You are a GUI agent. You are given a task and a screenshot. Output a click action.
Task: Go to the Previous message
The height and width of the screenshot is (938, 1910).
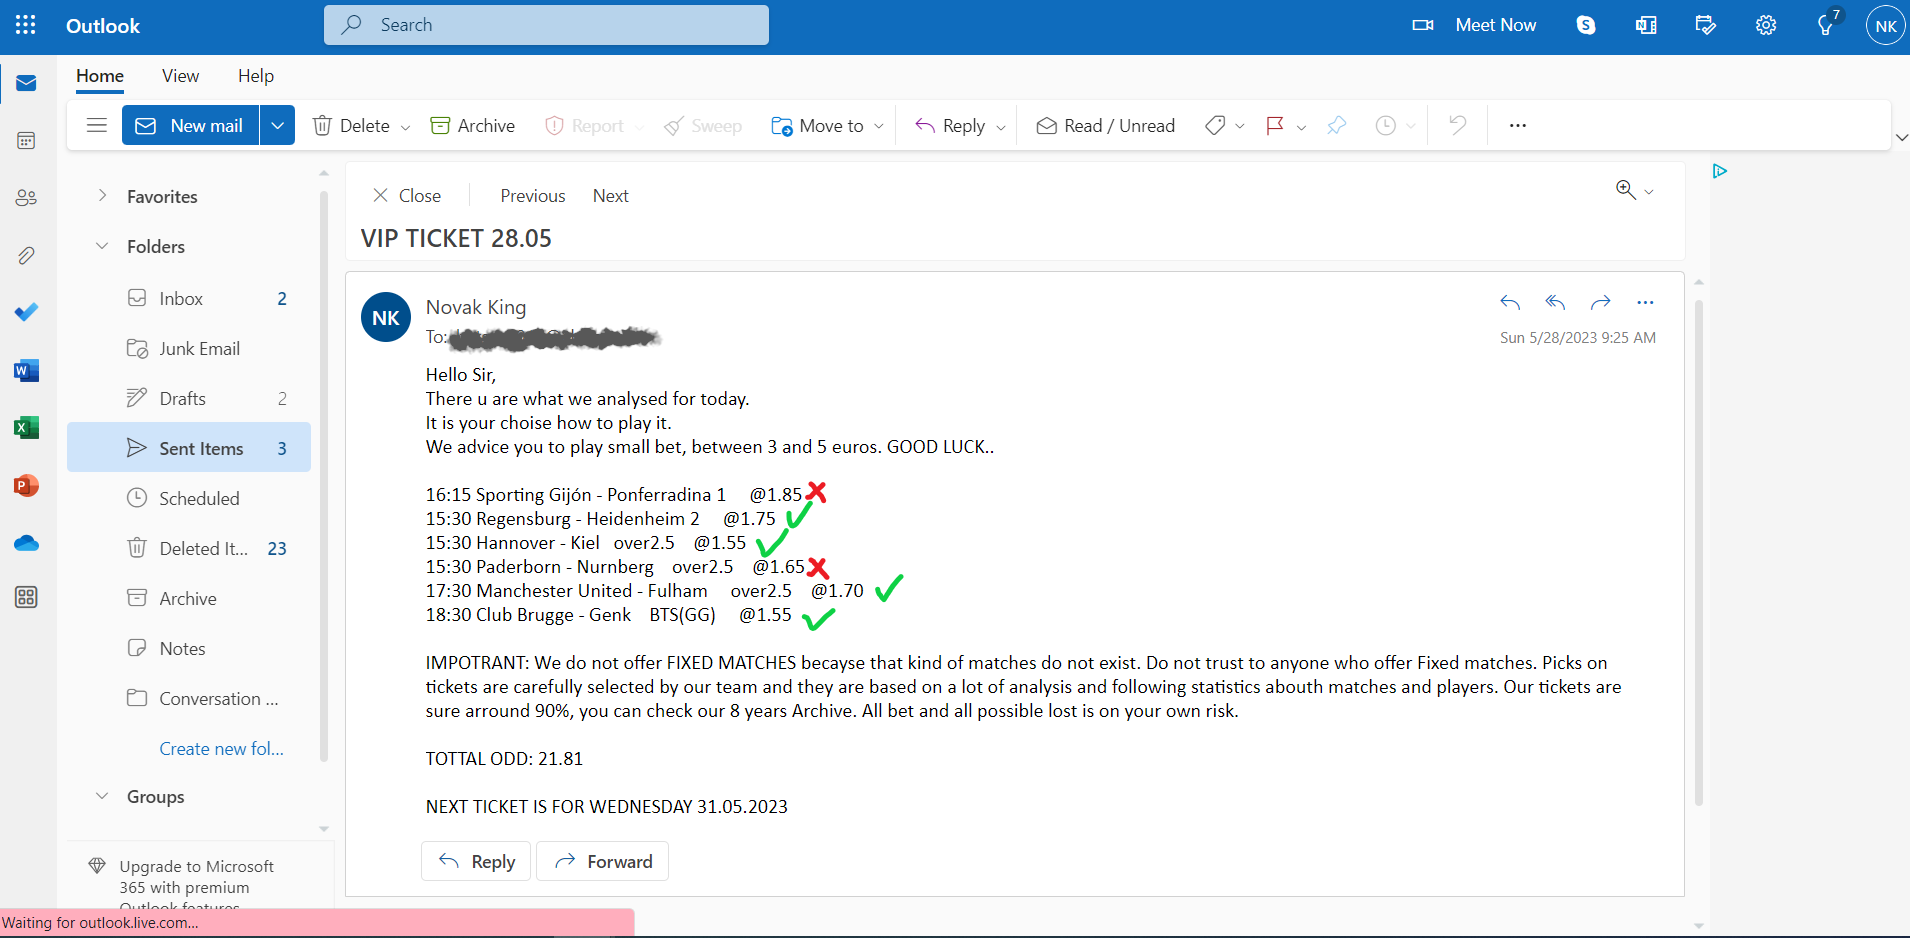(533, 196)
